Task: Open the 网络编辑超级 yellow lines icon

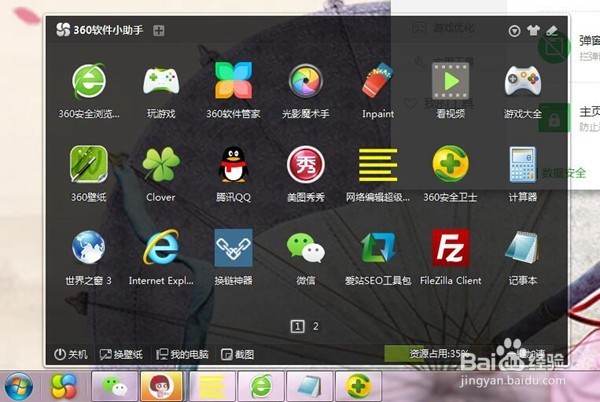Action: tap(378, 165)
